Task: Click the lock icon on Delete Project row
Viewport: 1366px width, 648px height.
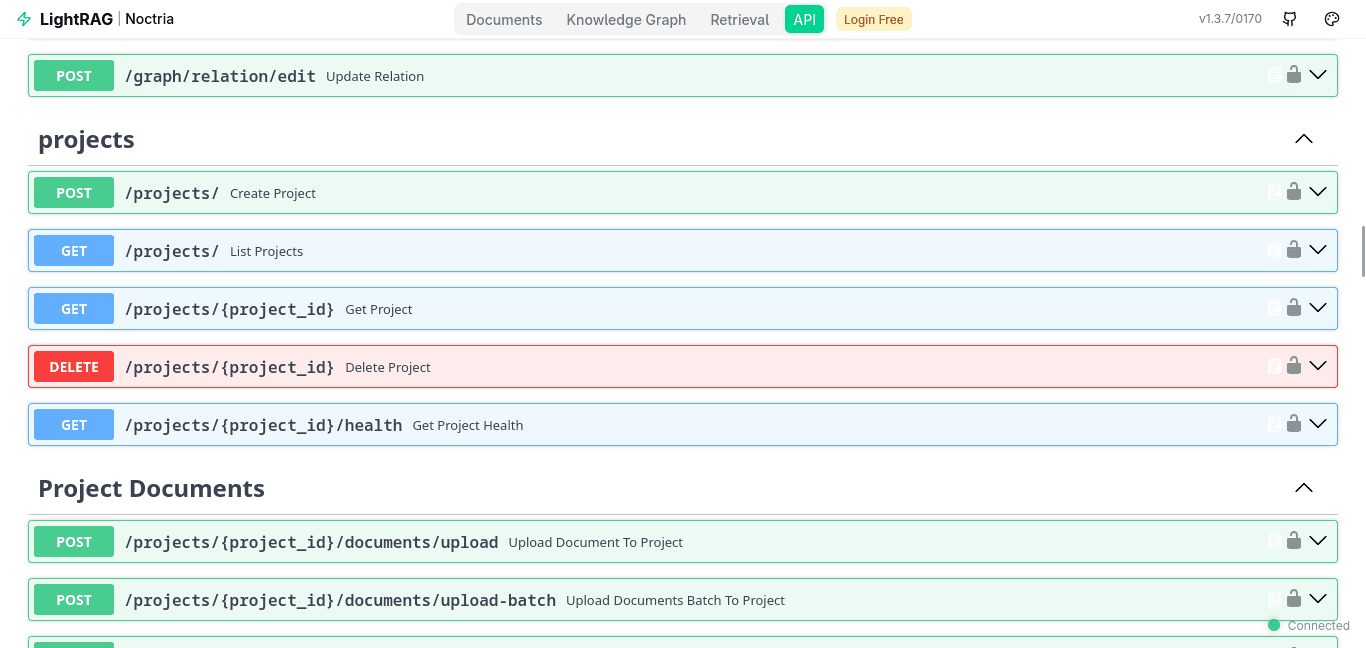Action: pos(1294,366)
